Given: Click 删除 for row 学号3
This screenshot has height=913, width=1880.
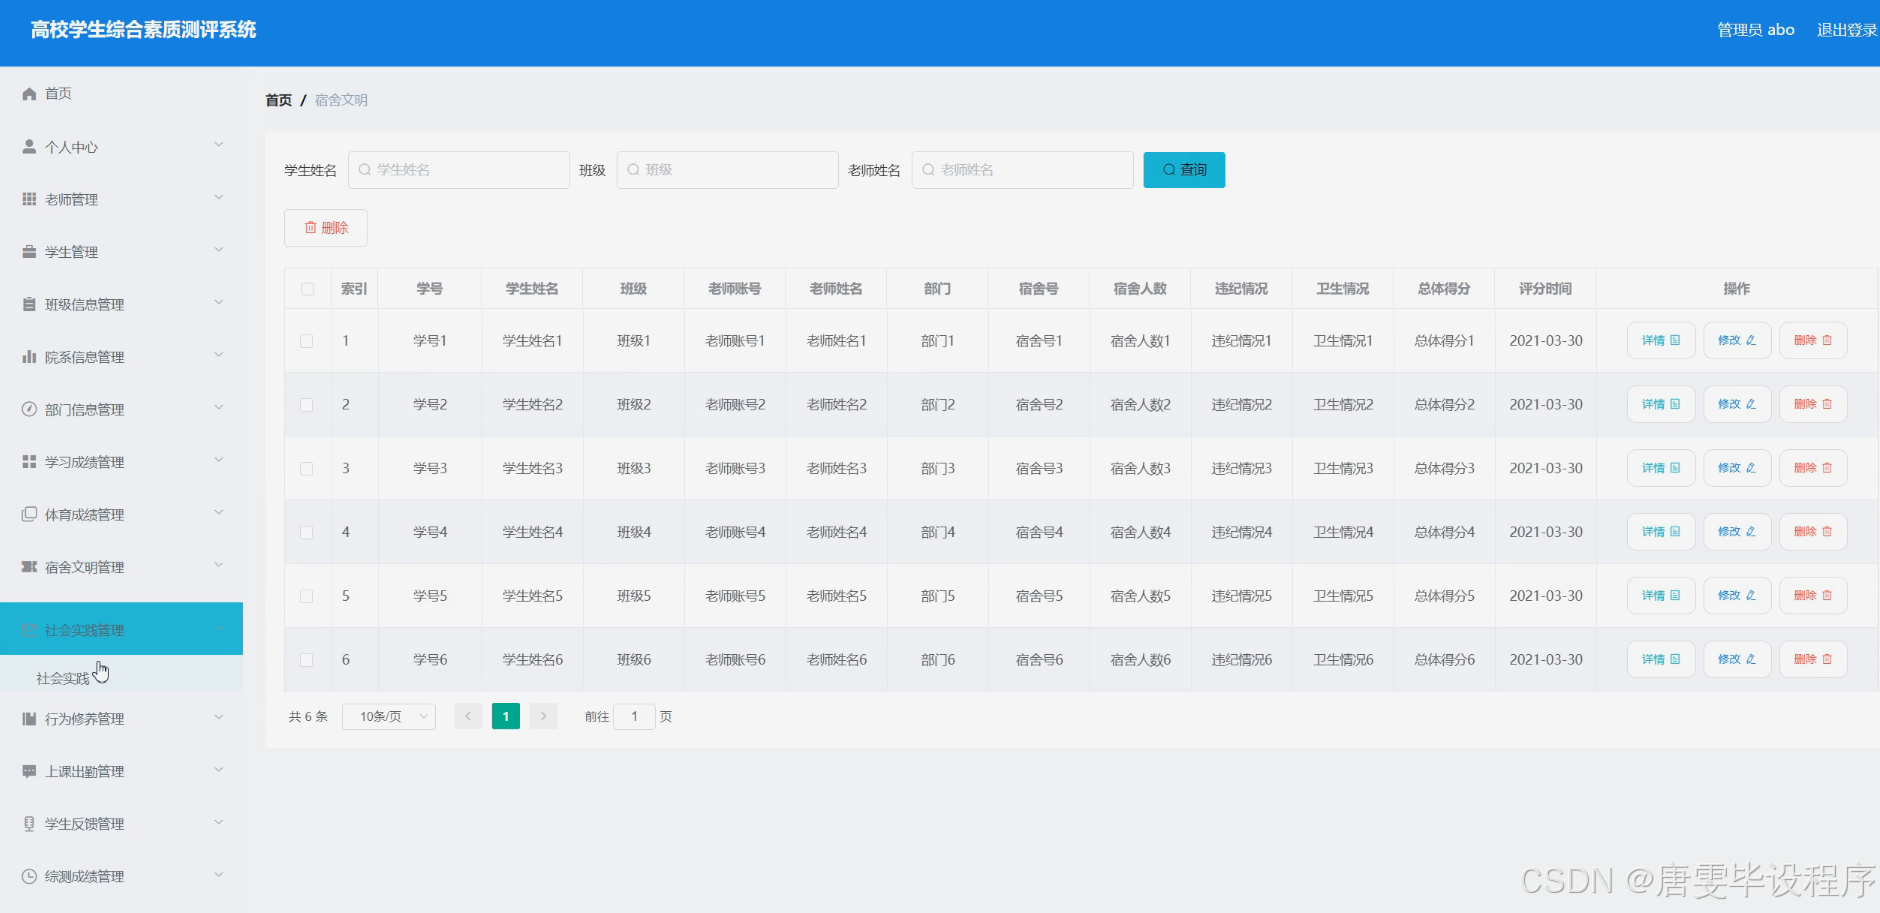Looking at the screenshot, I should (1813, 468).
